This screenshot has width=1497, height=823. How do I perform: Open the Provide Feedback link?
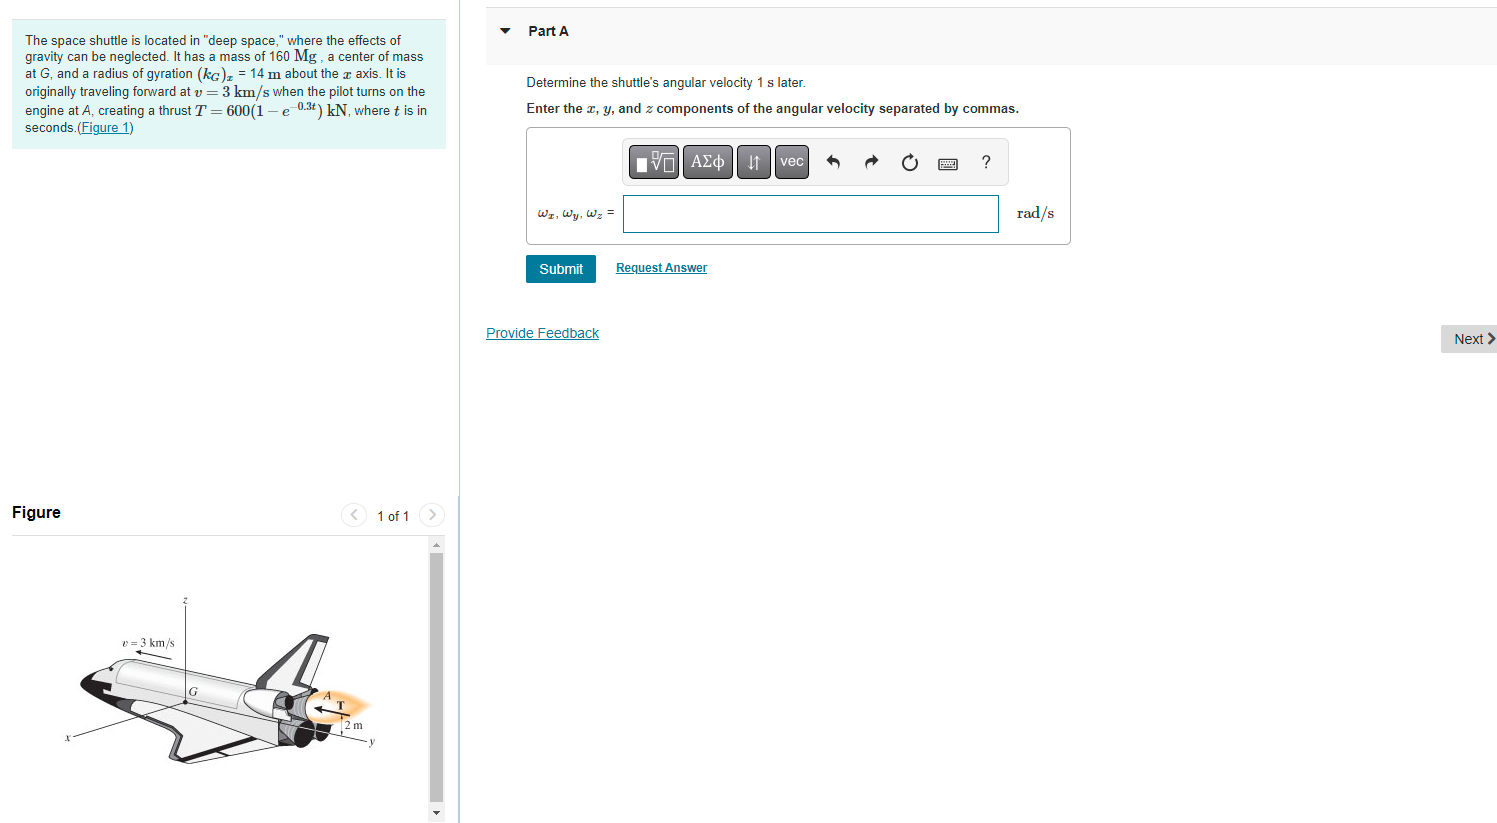(x=542, y=332)
